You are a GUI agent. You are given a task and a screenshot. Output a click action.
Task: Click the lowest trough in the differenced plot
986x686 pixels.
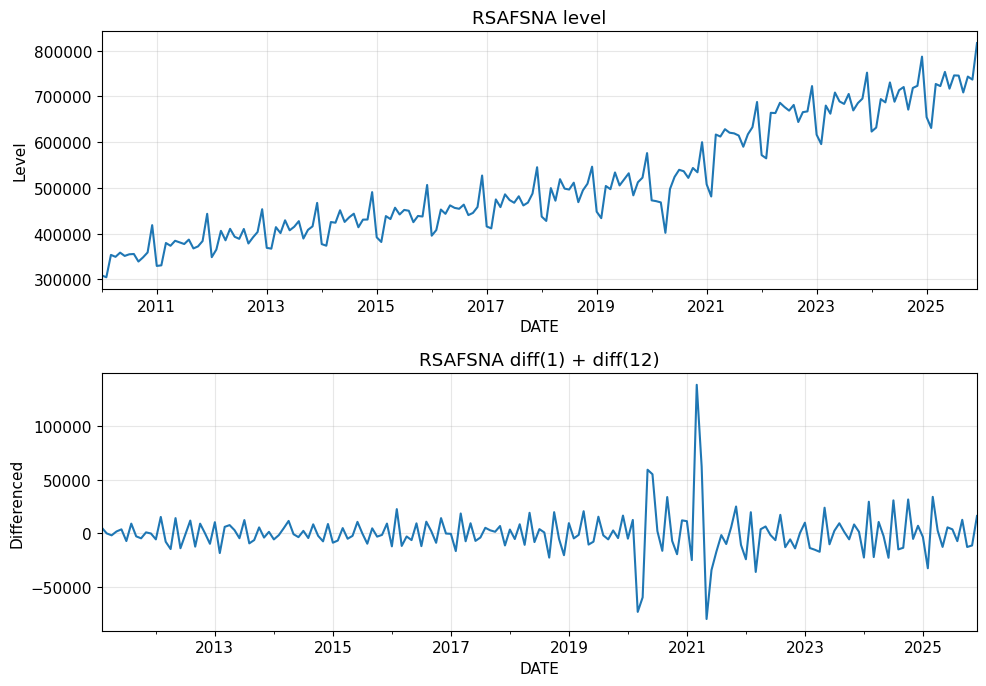[x=706, y=619]
